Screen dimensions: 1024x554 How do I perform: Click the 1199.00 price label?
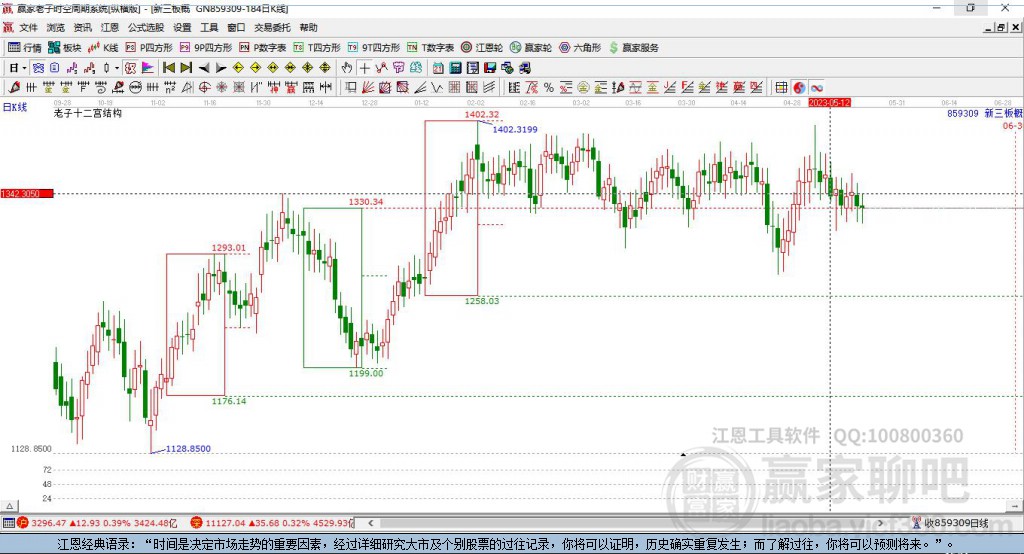point(366,373)
